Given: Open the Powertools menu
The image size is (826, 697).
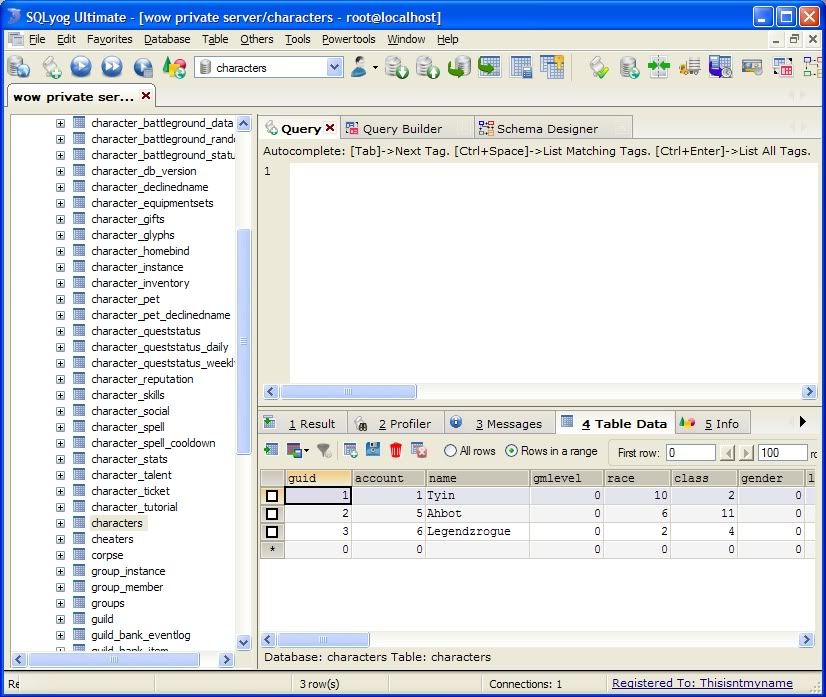Looking at the screenshot, I should [x=349, y=39].
